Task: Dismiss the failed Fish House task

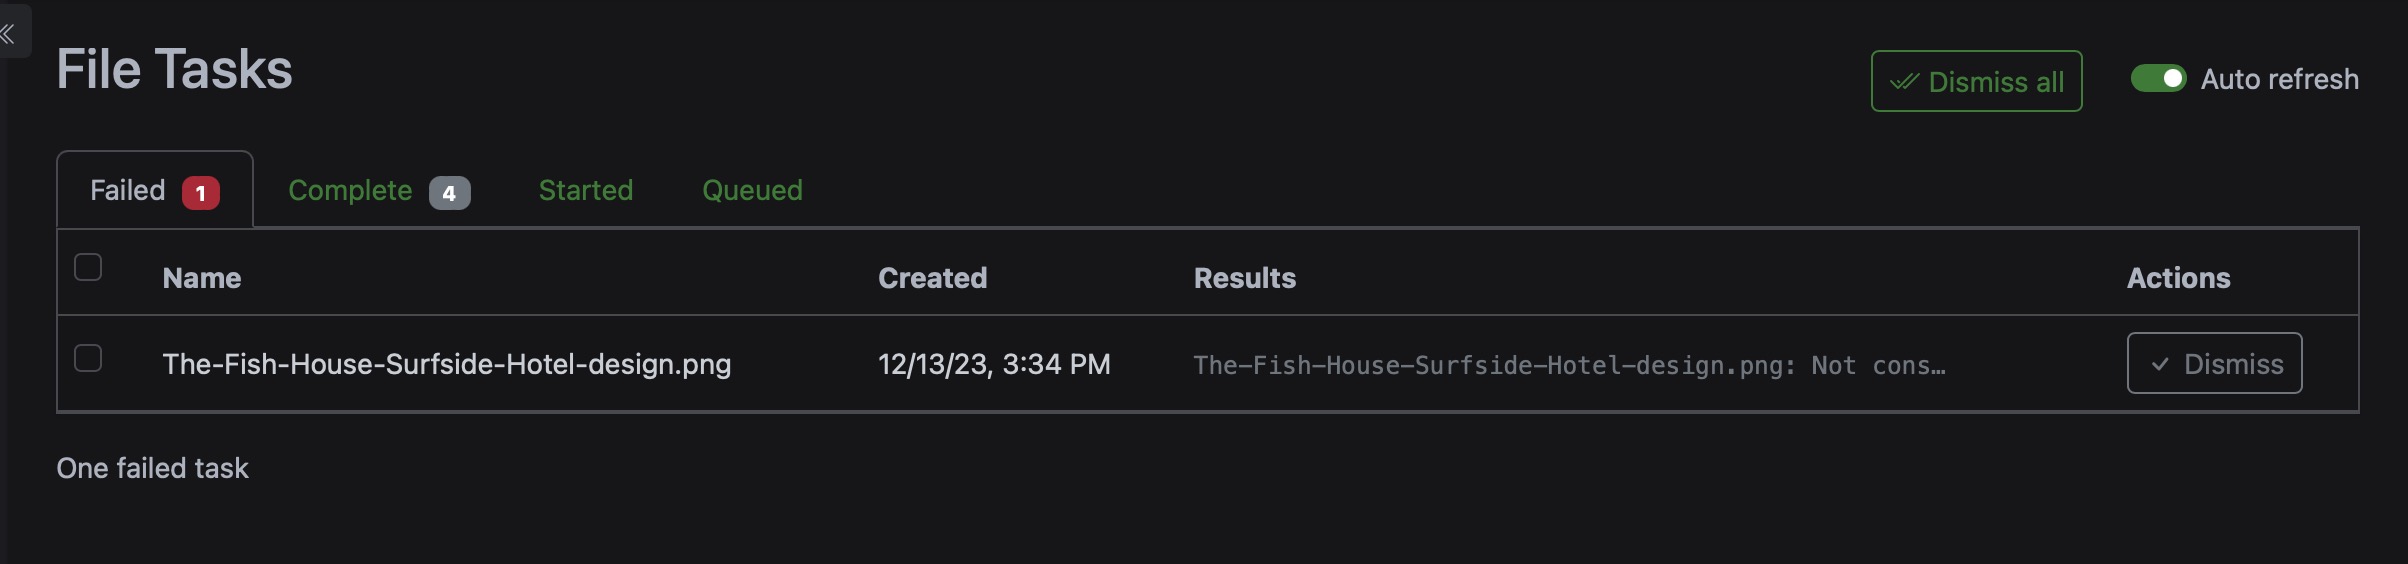Action: point(2214,364)
